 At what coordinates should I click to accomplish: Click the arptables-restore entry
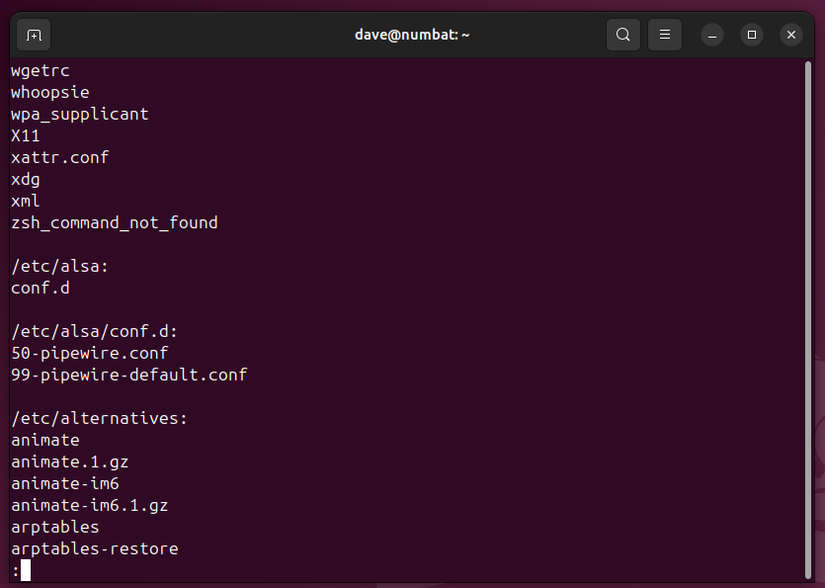pyautogui.click(x=94, y=548)
